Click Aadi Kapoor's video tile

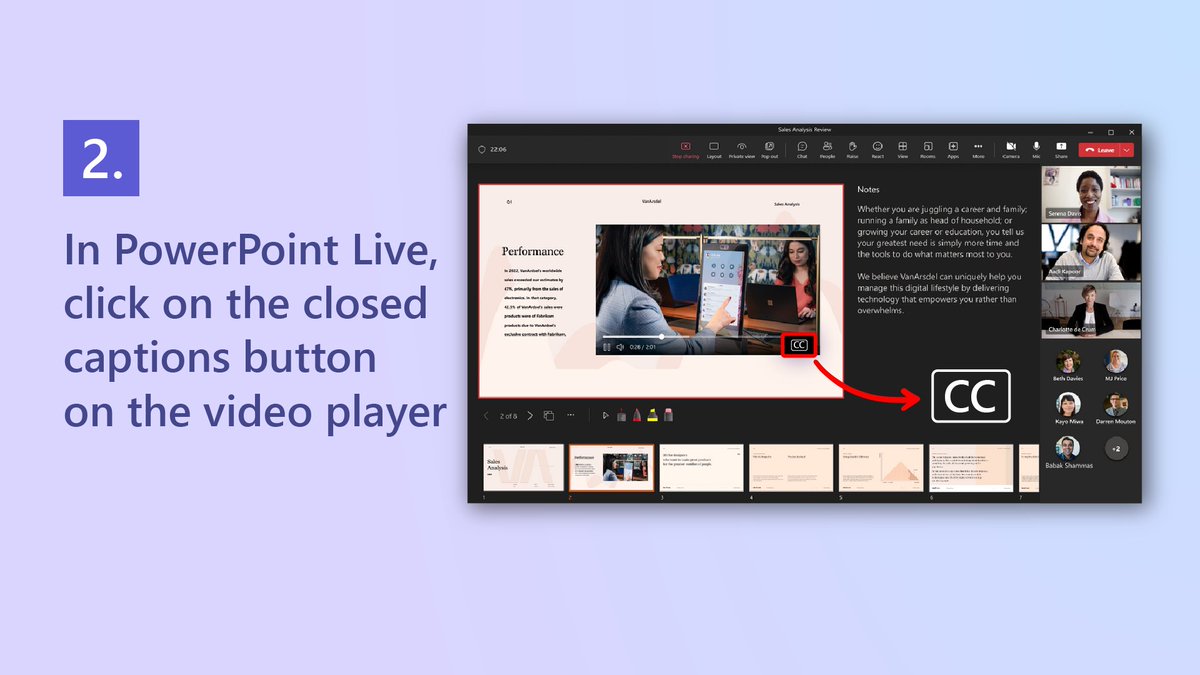(1091, 252)
